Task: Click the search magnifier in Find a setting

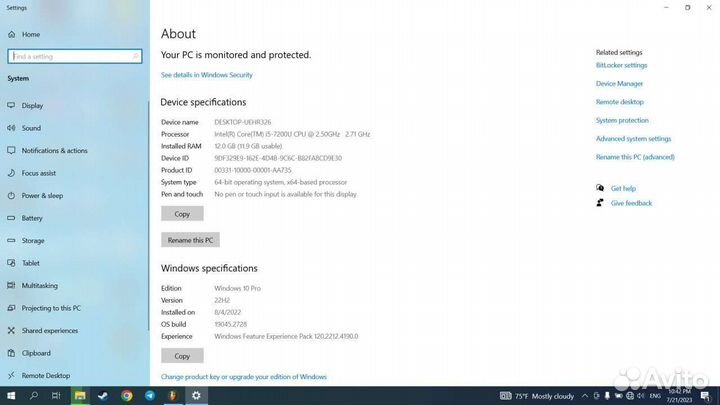Action: tap(135, 56)
